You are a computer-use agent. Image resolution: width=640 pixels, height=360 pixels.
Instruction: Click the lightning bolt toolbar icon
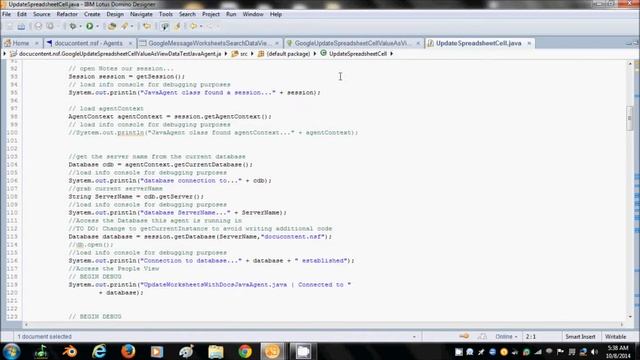[178, 27]
